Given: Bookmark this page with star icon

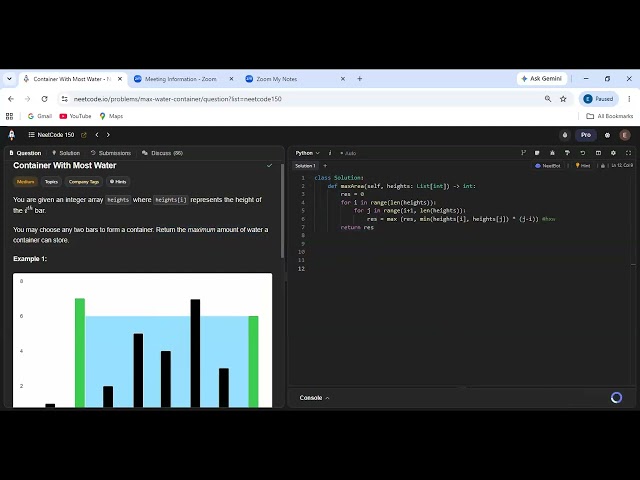Looking at the screenshot, I should pyautogui.click(x=563, y=99).
